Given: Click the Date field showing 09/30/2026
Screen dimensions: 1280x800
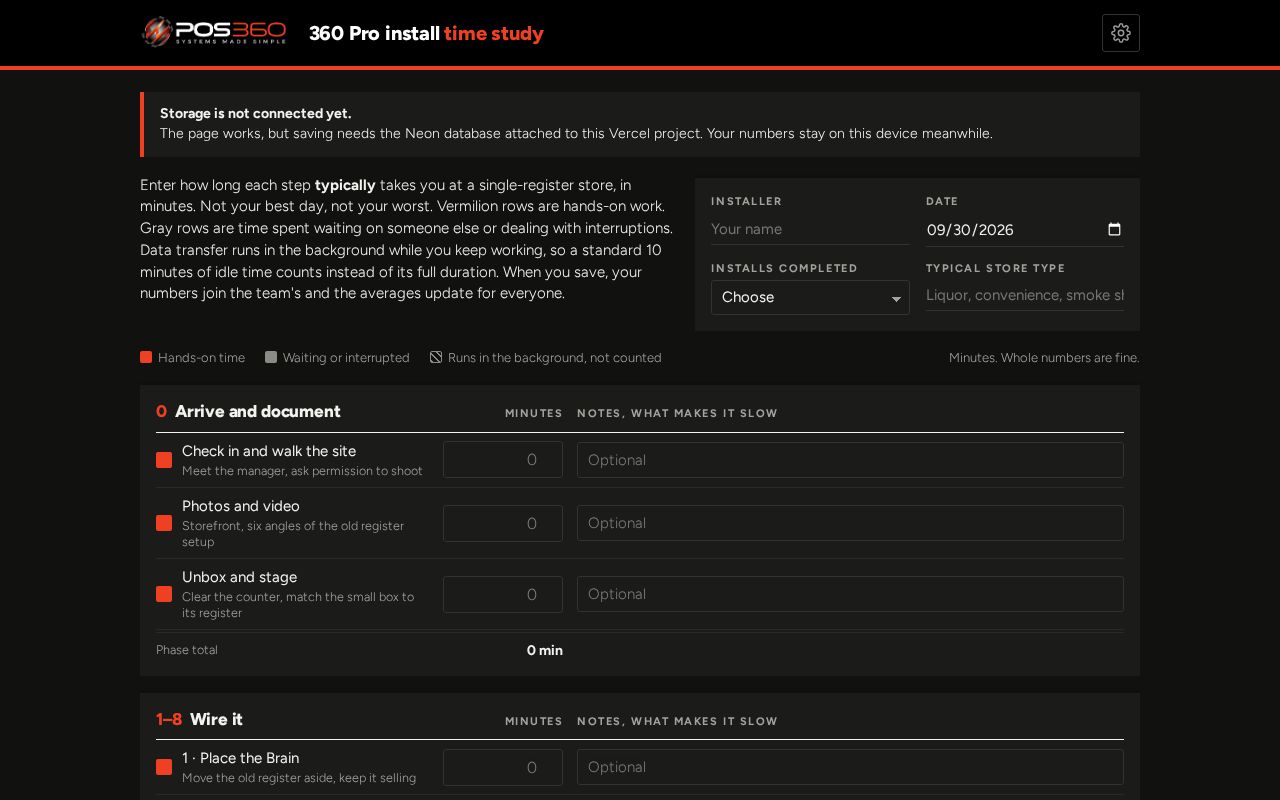Looking at the screenshot, I should (1025, 229).
